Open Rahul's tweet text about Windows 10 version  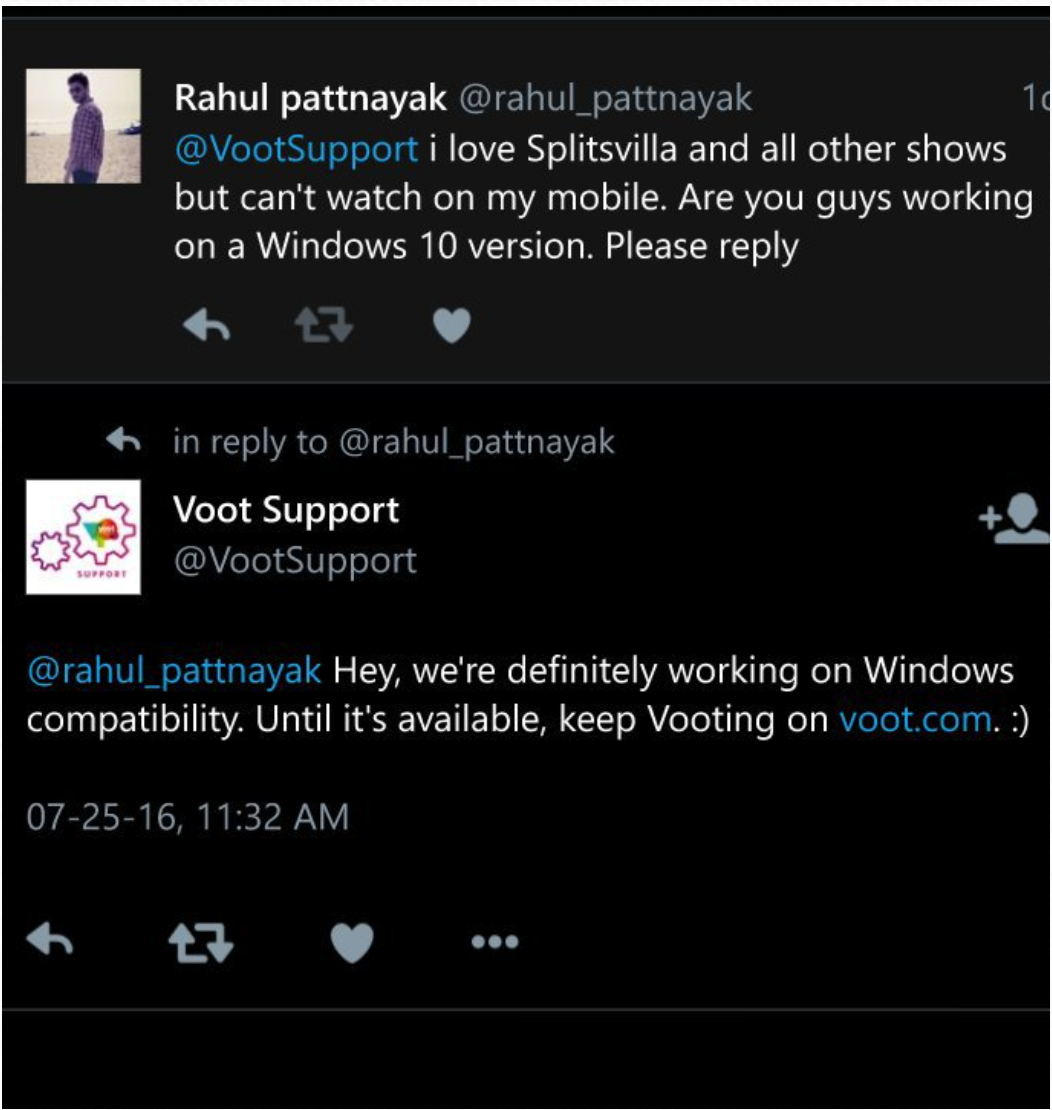point(604,198)
